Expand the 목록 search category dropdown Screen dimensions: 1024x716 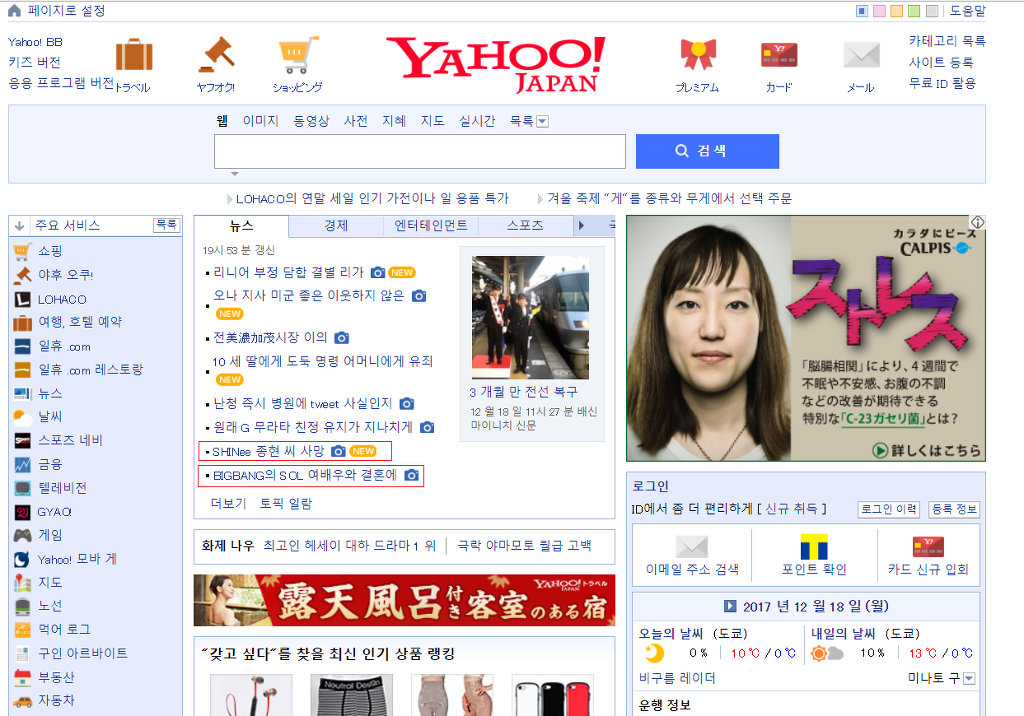click(x=542, y=122)
